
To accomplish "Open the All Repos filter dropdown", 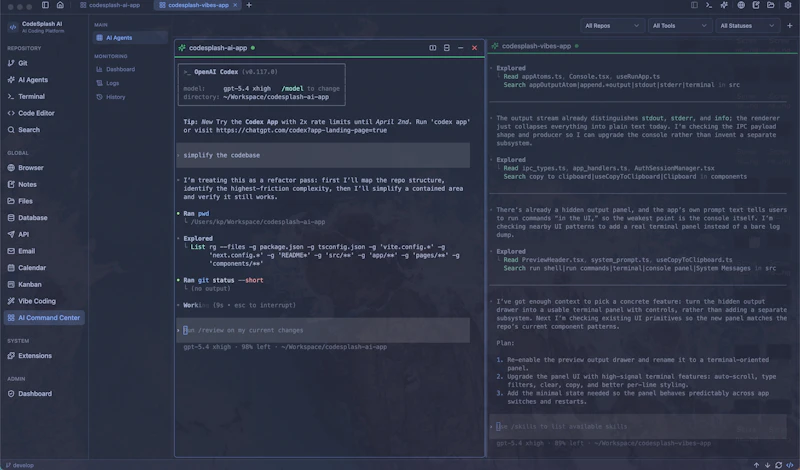I will (x=612, y=26).
